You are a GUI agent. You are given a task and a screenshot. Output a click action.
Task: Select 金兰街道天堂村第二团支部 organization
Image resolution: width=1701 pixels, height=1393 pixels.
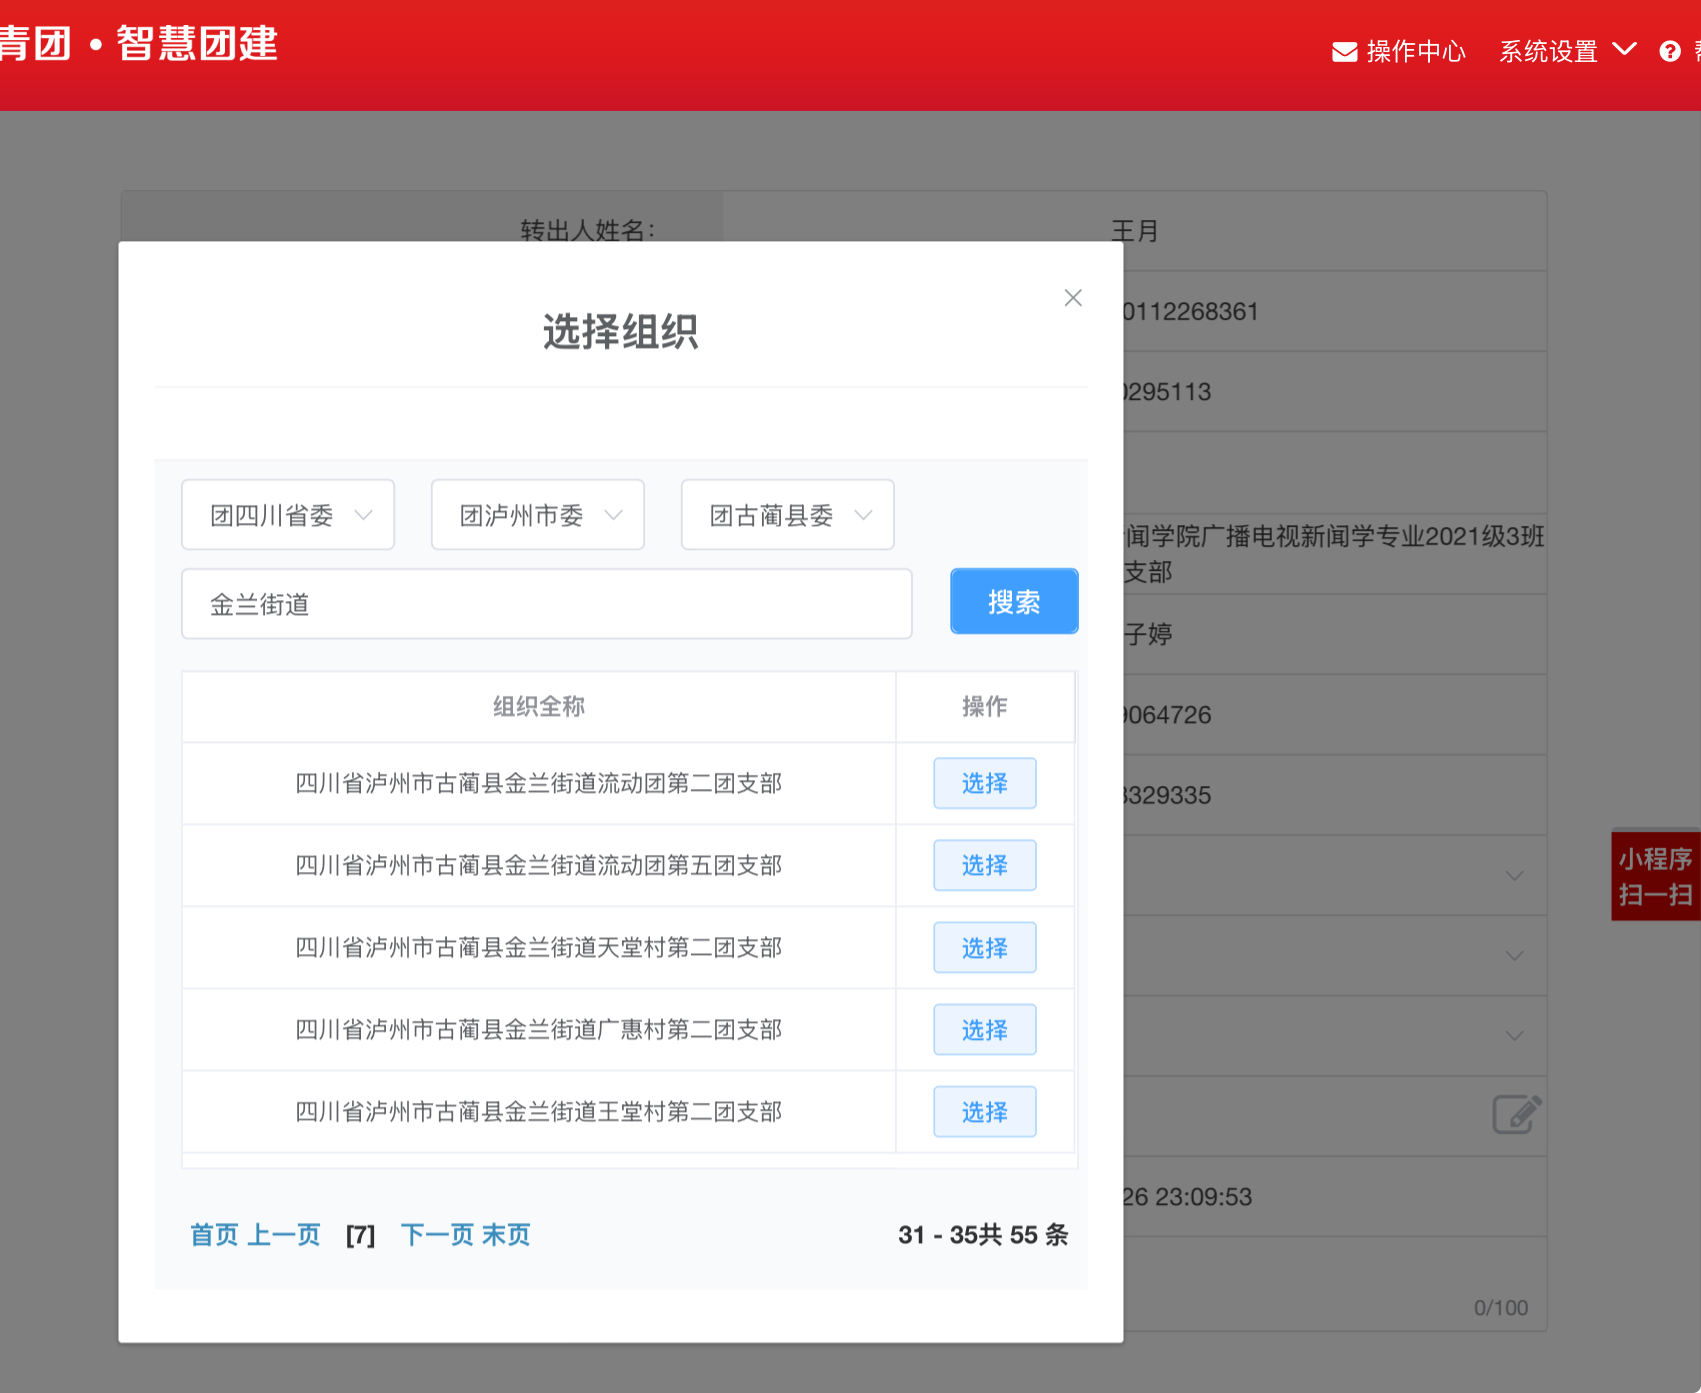pyautogui.click(x=984, y=947)
